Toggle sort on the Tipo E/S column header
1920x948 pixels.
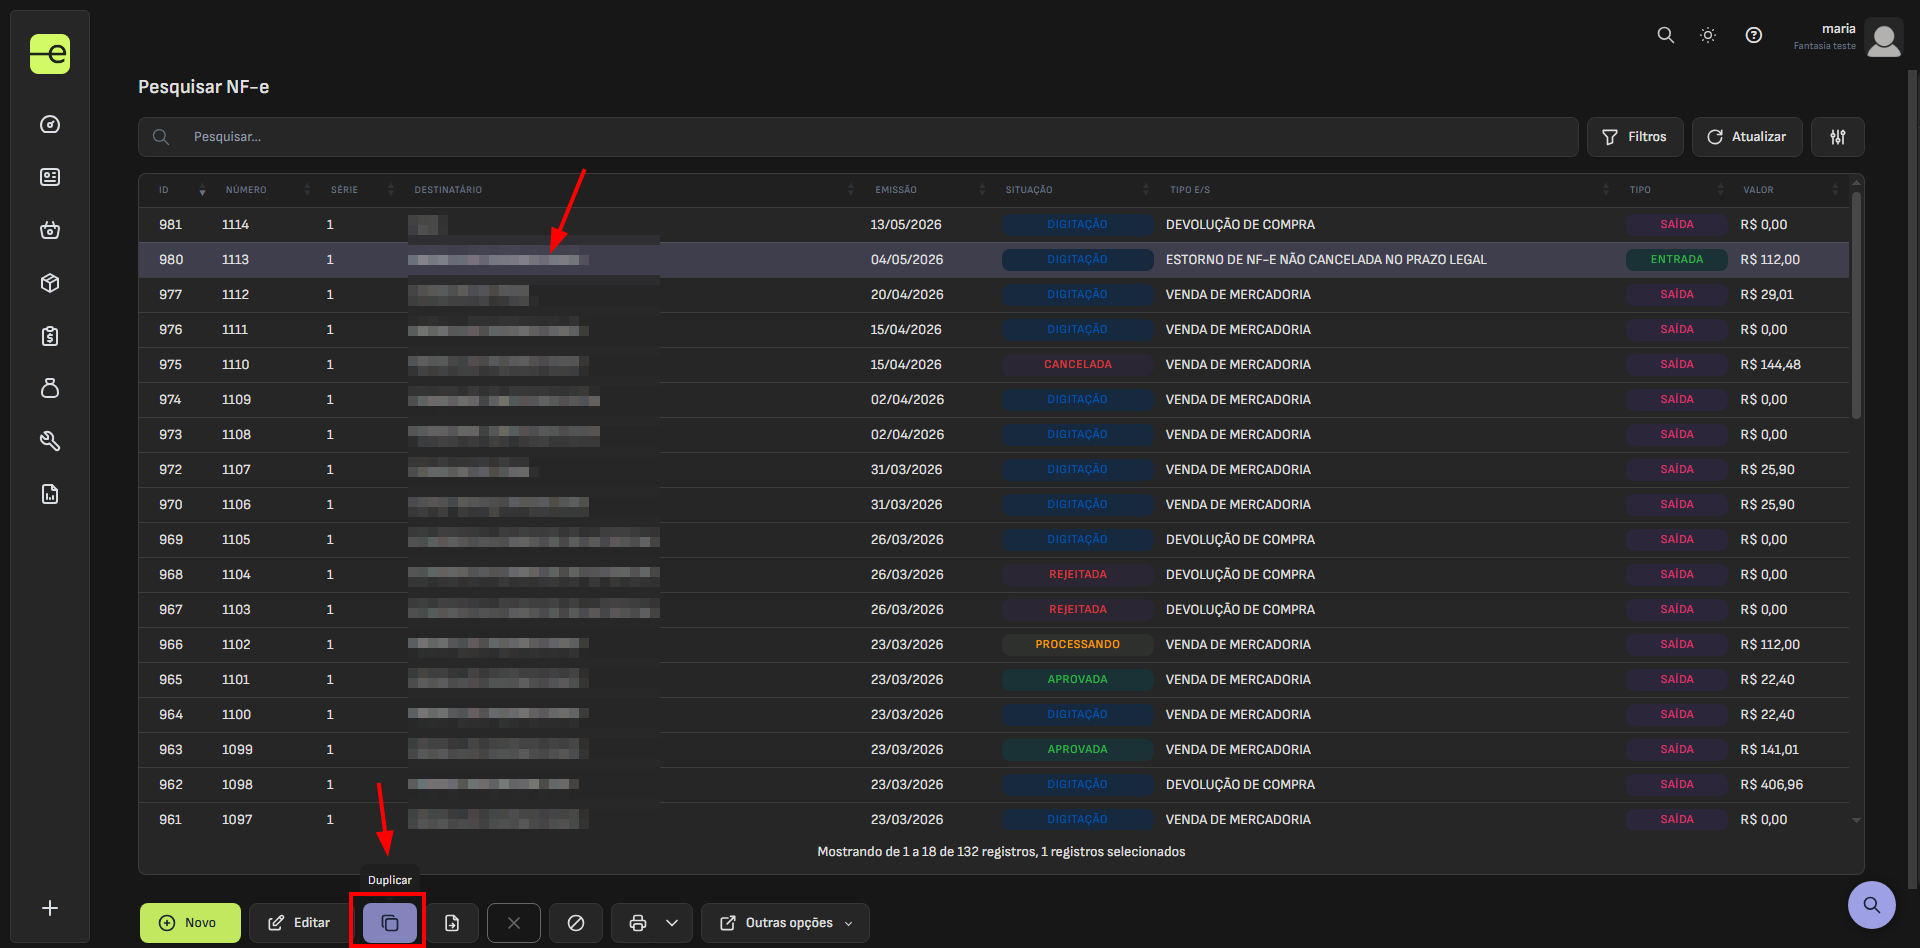(x=1190, y=190)
